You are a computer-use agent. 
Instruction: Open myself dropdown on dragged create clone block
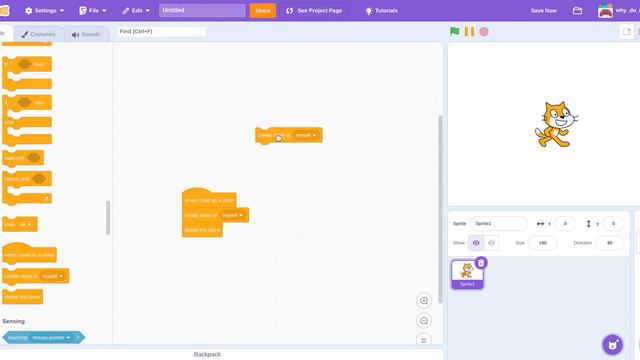[306, 135]
